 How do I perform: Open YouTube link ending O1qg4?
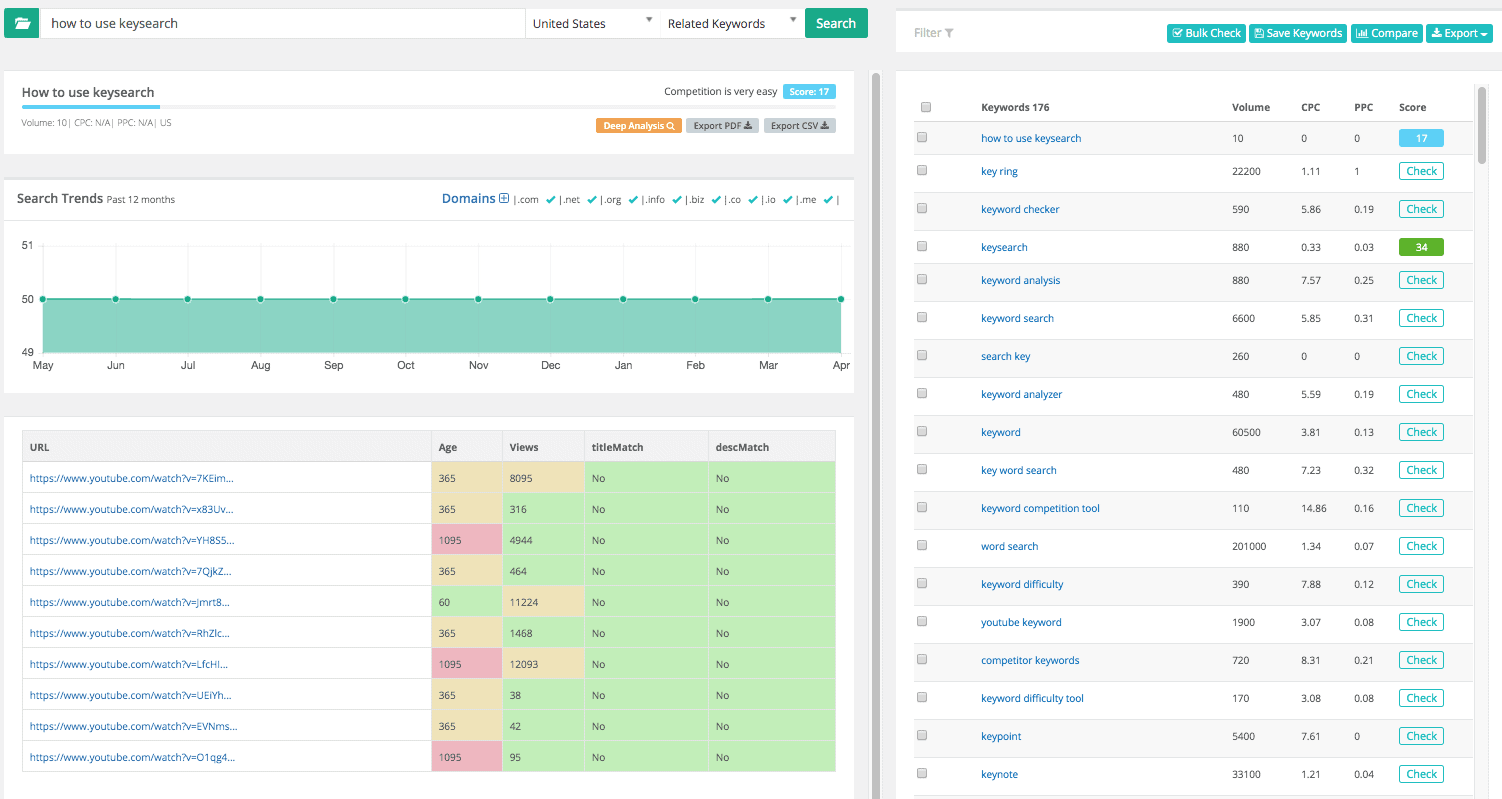tap(132, 757)
